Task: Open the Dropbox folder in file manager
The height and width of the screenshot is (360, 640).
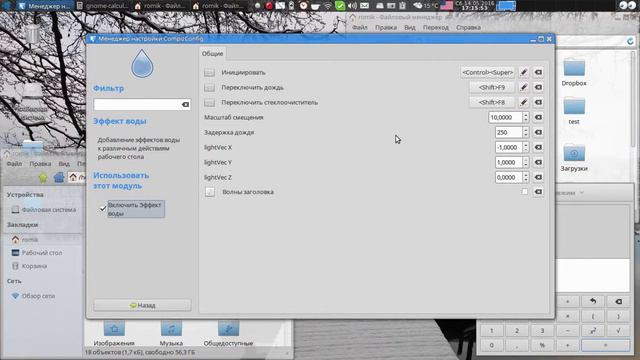Action: [574, 72]
